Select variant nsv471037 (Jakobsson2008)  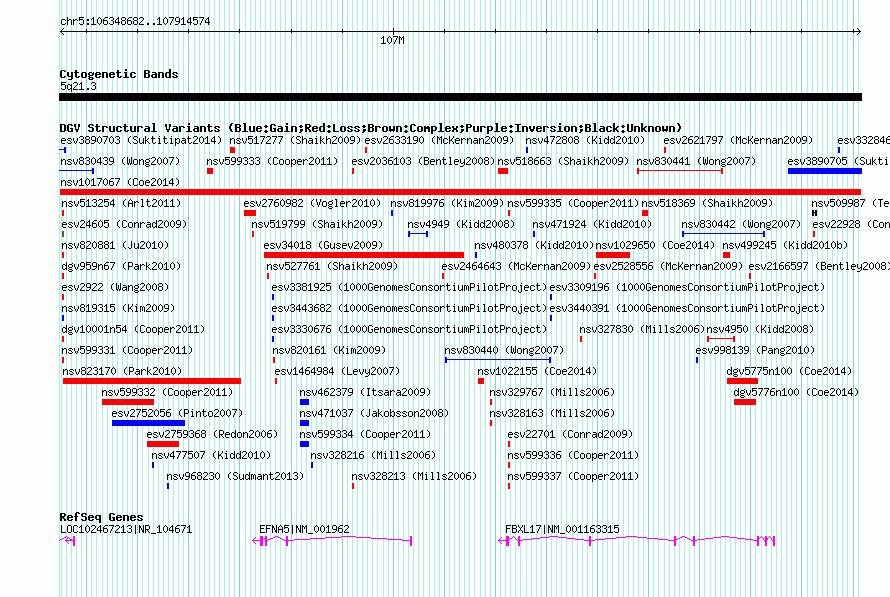point(374,413)
